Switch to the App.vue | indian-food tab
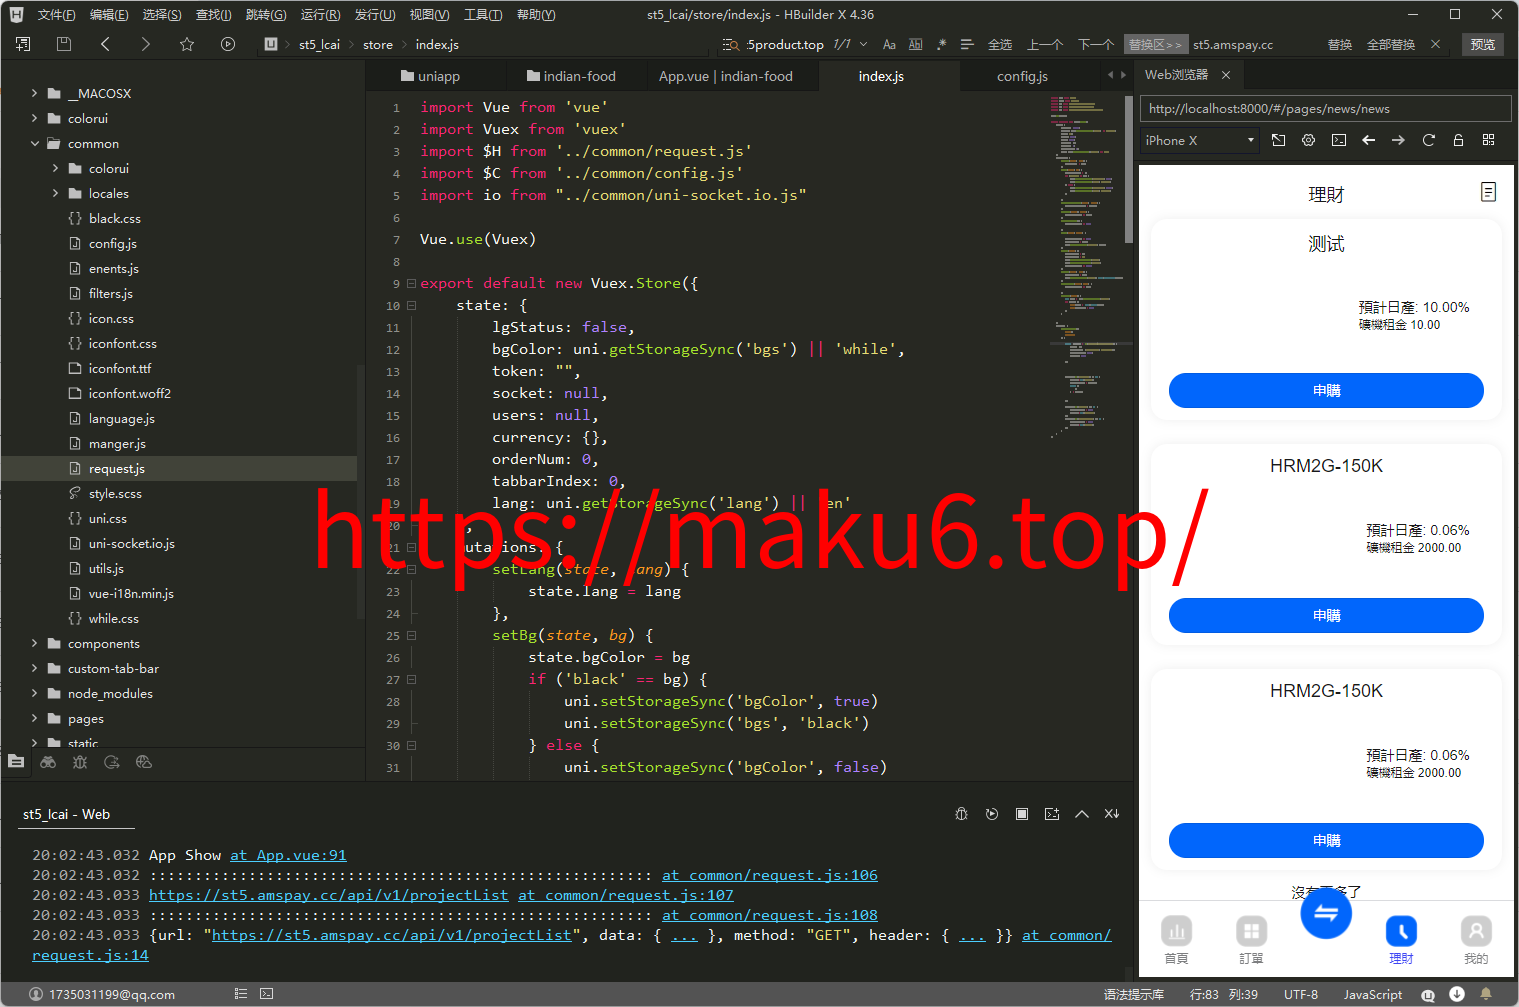Viewport: 1519px width, 1007px height. coord(726,76)
